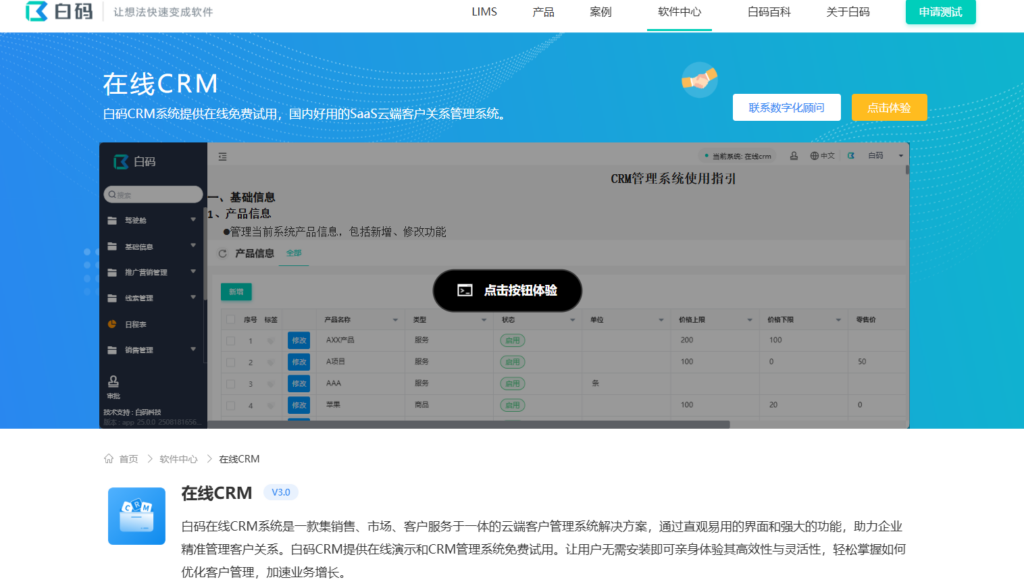The height and width of the screenshot is (586, 1024).
Task: Refresh 产品信息 using the circular arrow icon
Action: click(x=221, y=254)
